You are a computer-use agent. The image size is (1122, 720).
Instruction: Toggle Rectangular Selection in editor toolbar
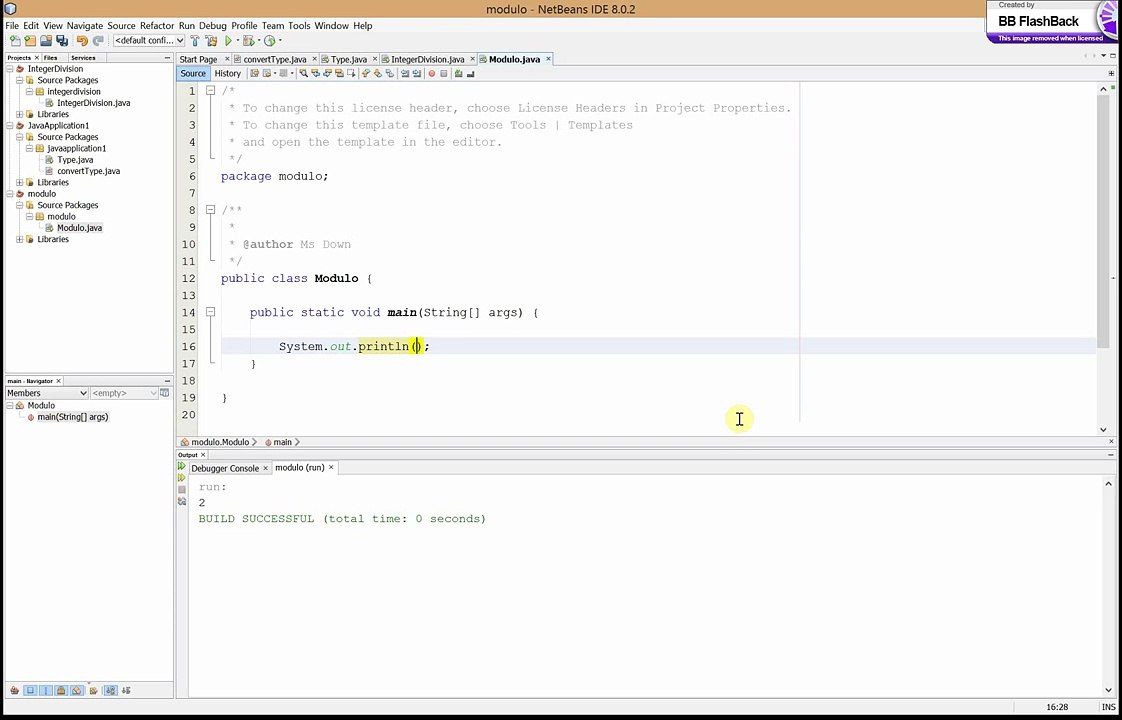tap(351, 73)
